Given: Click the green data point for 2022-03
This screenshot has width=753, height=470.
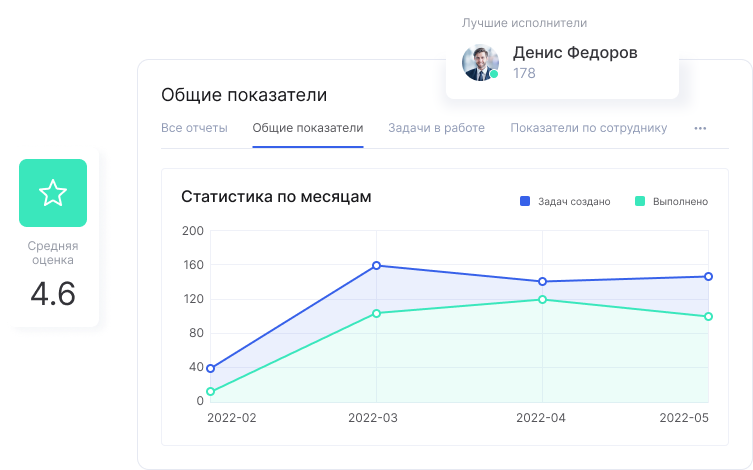Looking at the screenshot, I should point(376,313).
